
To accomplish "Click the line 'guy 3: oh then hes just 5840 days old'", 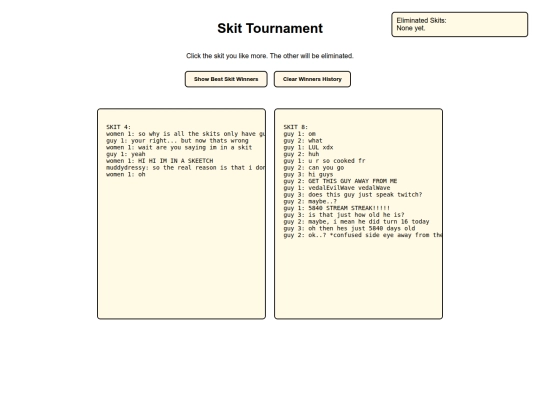I will point(349,229).
